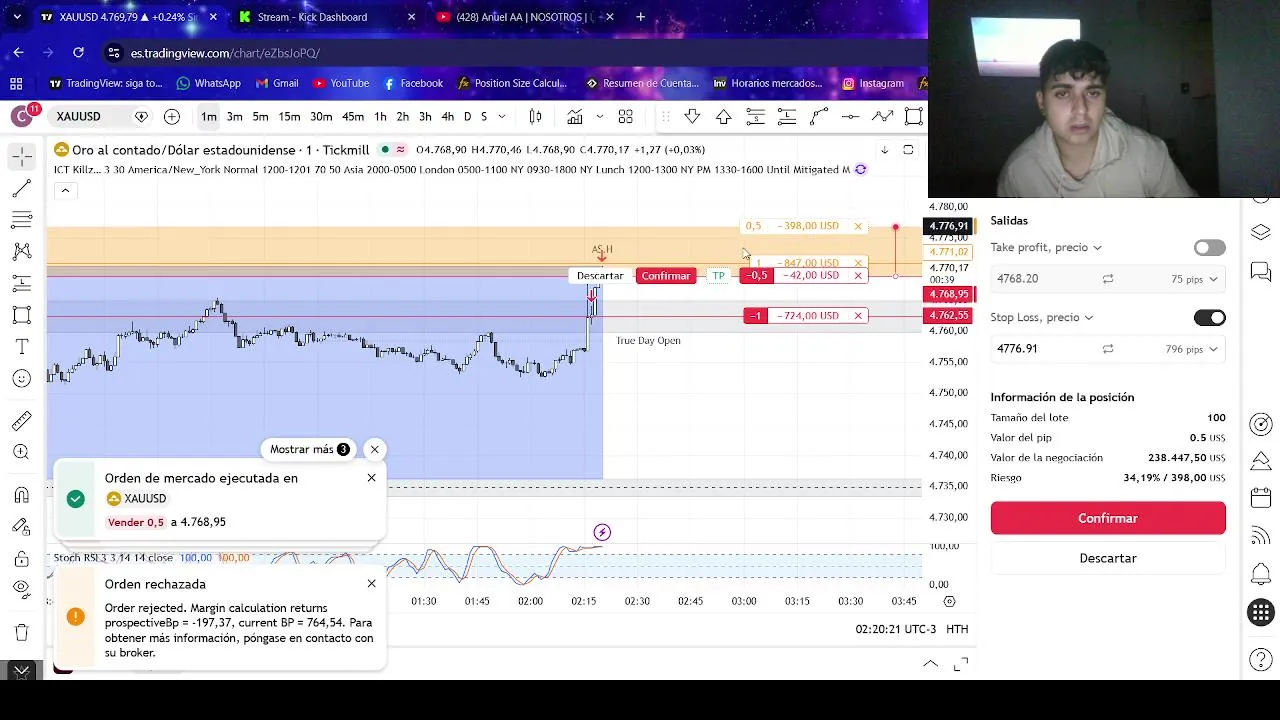This screenshot has width=1280, height=720.
Task: Select the geometric shapes tool
Action: pos(21,315)
